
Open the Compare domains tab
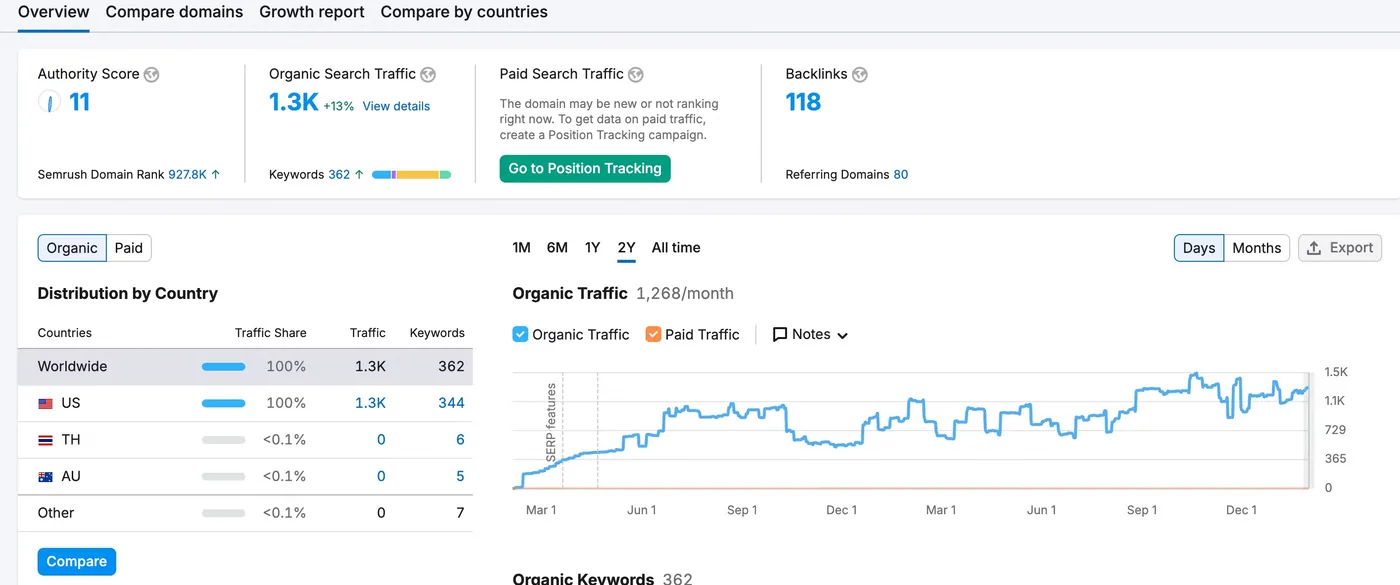(x=174, y=12)
